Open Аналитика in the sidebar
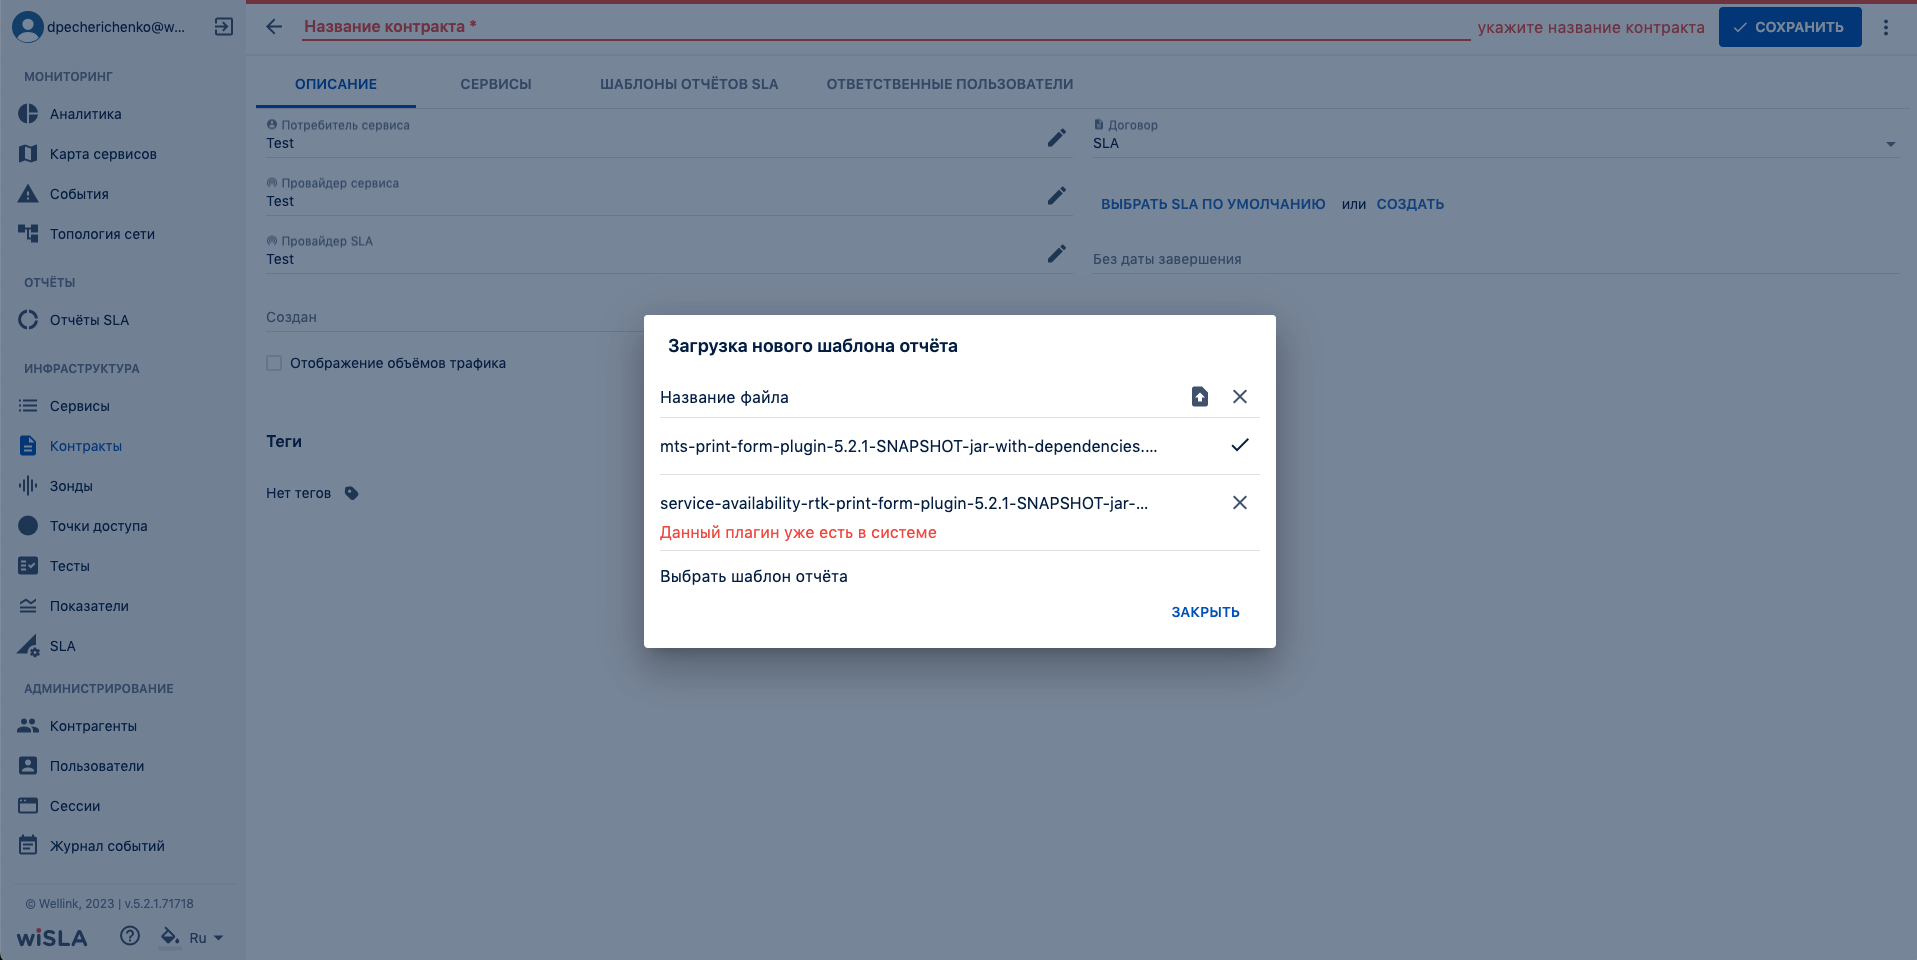1917x960 pixels. click(x=85, y=114)
